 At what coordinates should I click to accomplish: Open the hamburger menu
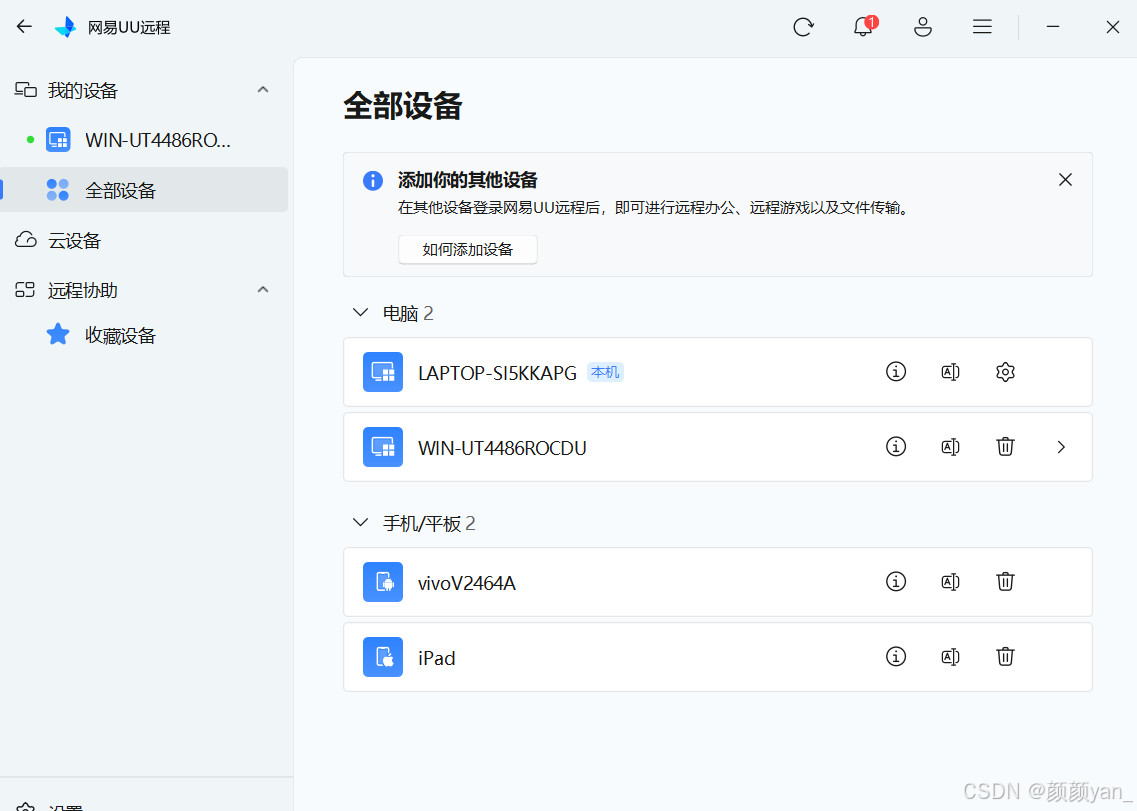click(982, 27)
